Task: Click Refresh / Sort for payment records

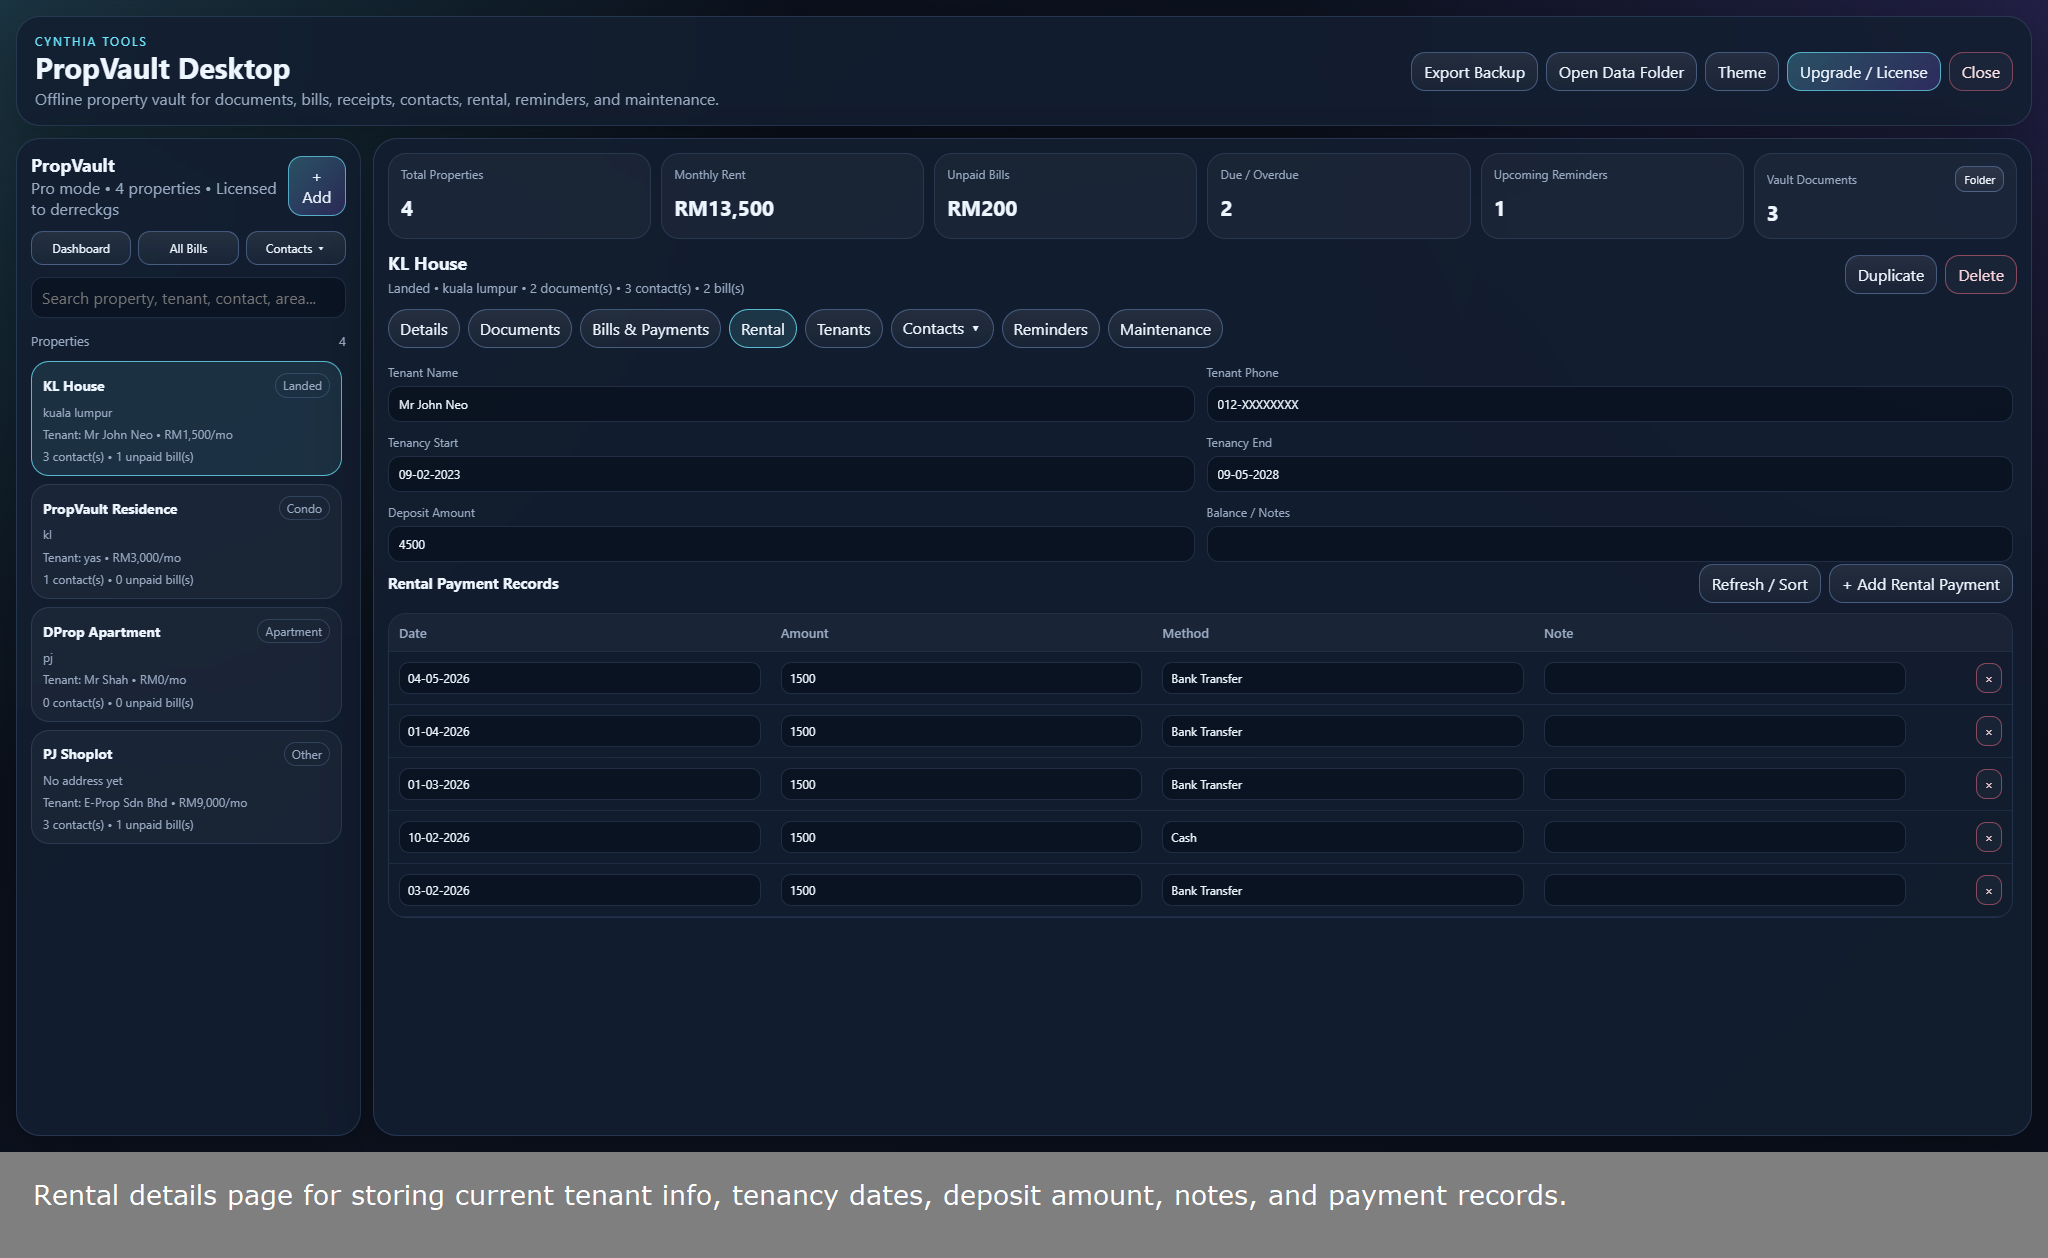Action: click(1759, 584)
